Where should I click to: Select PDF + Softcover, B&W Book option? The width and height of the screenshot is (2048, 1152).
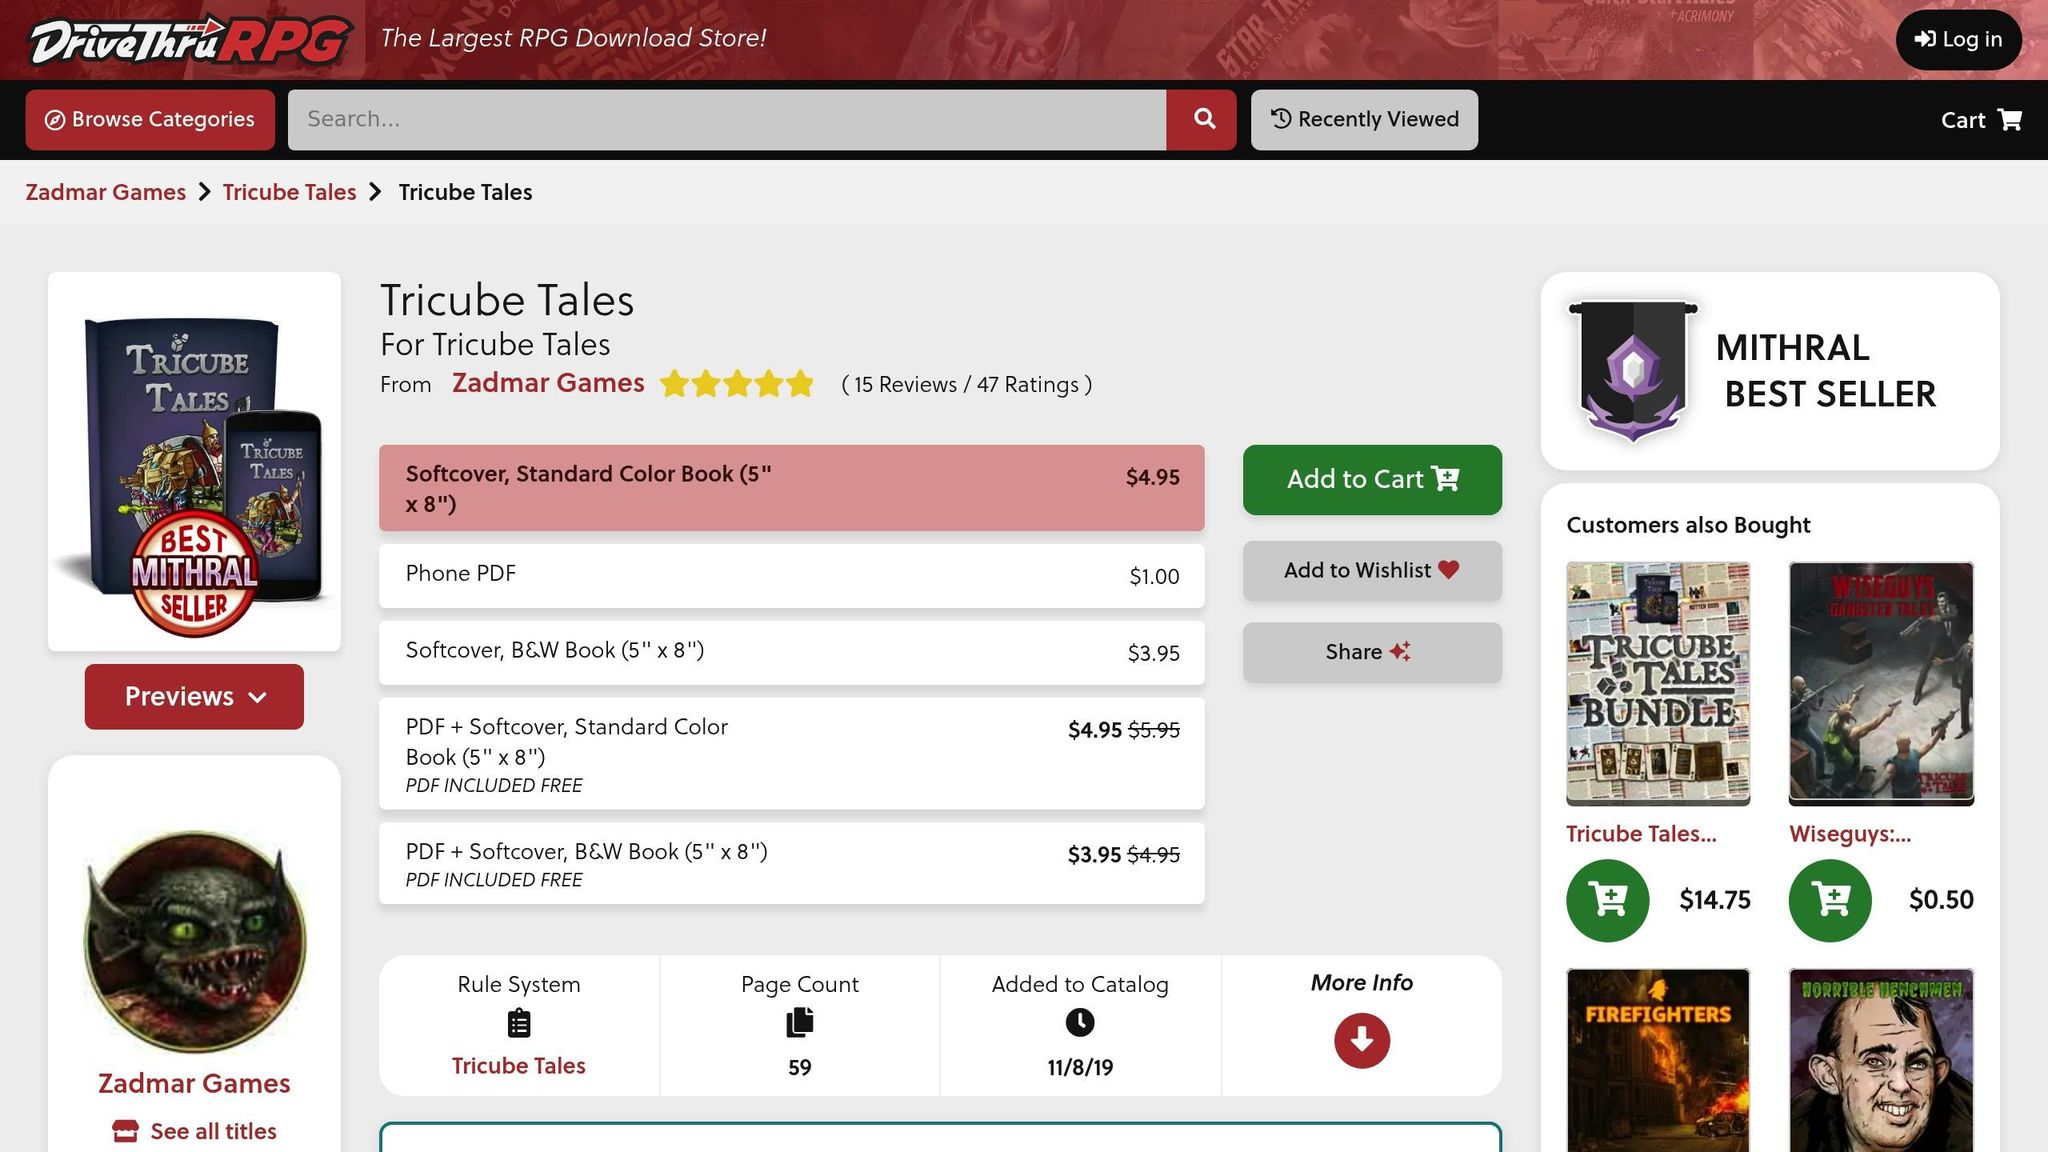(x=792, y=864)
